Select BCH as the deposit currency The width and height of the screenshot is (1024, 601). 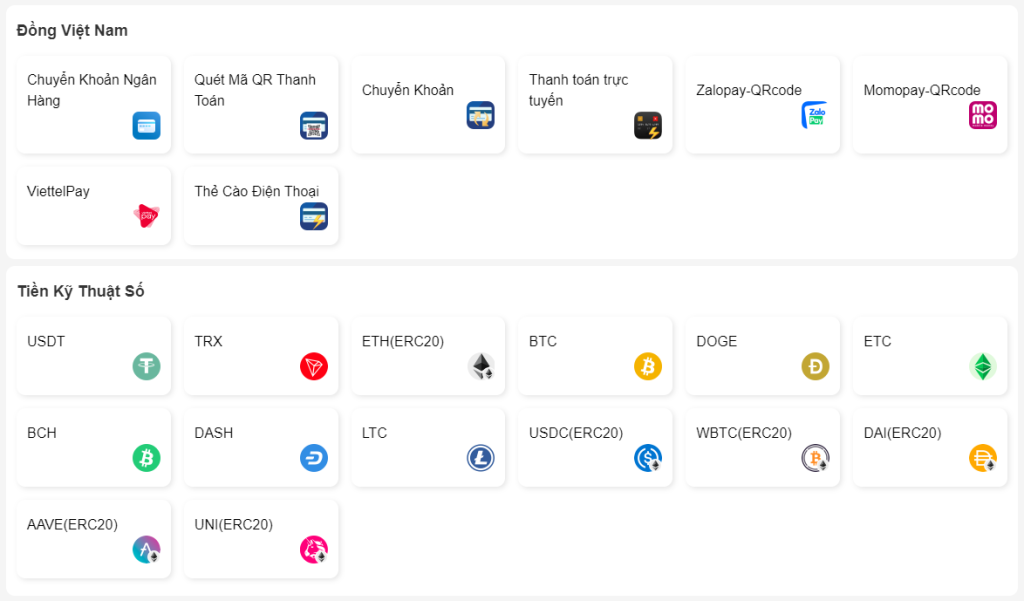click(93, 447)
